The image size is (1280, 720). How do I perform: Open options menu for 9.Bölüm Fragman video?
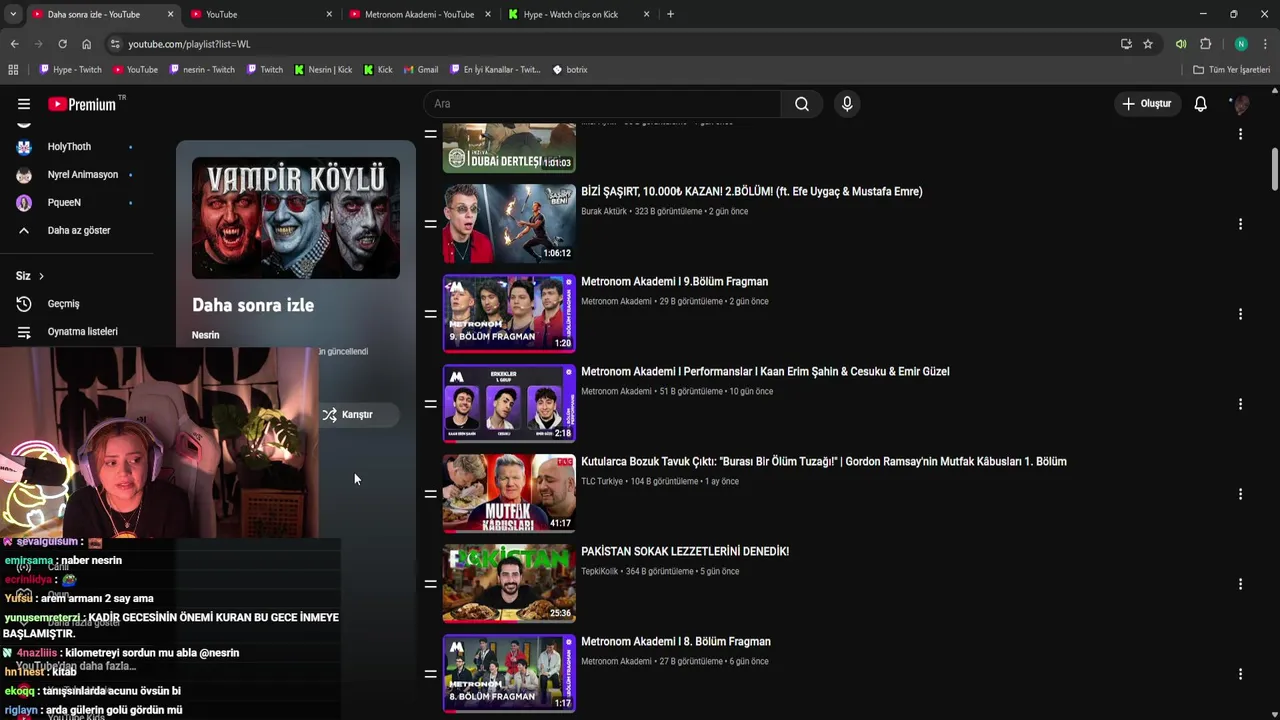1240,314
